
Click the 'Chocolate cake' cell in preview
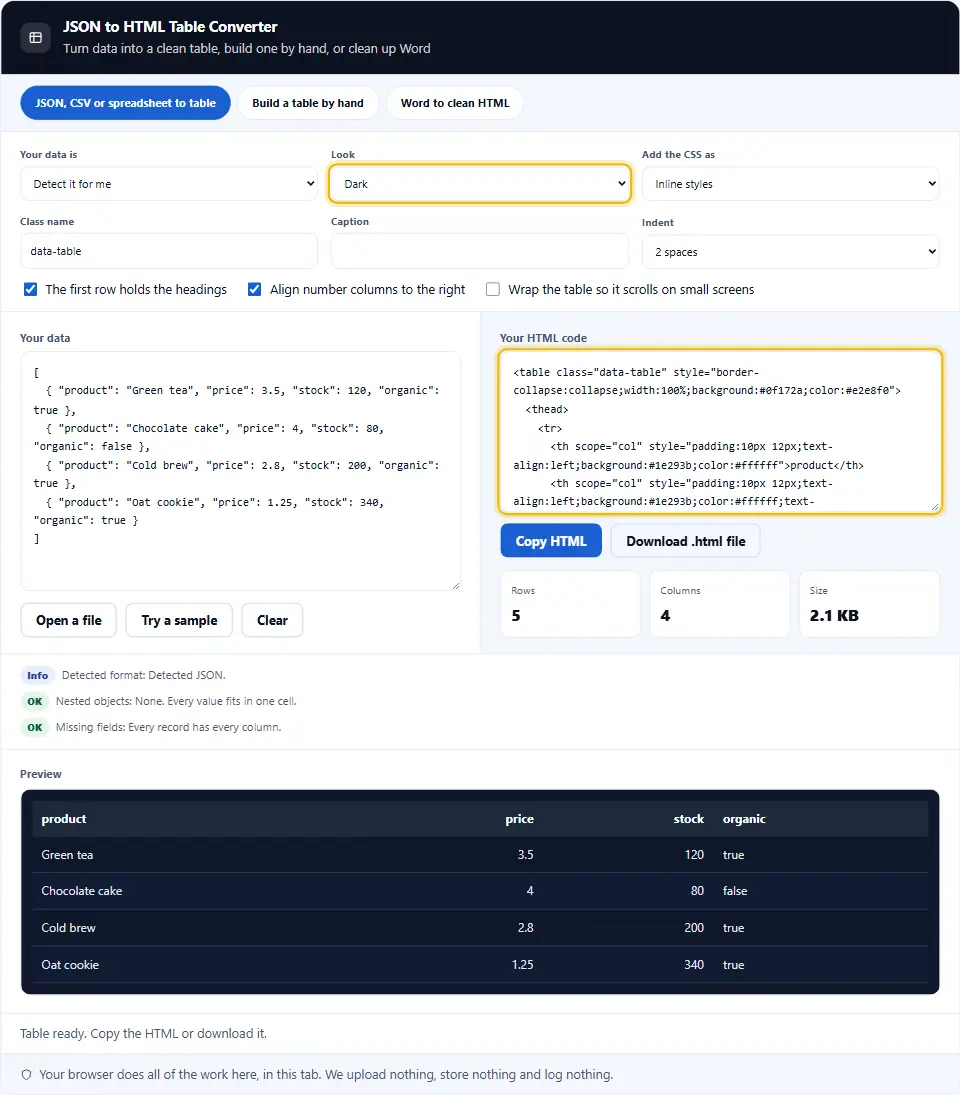(x=82, y=891)
